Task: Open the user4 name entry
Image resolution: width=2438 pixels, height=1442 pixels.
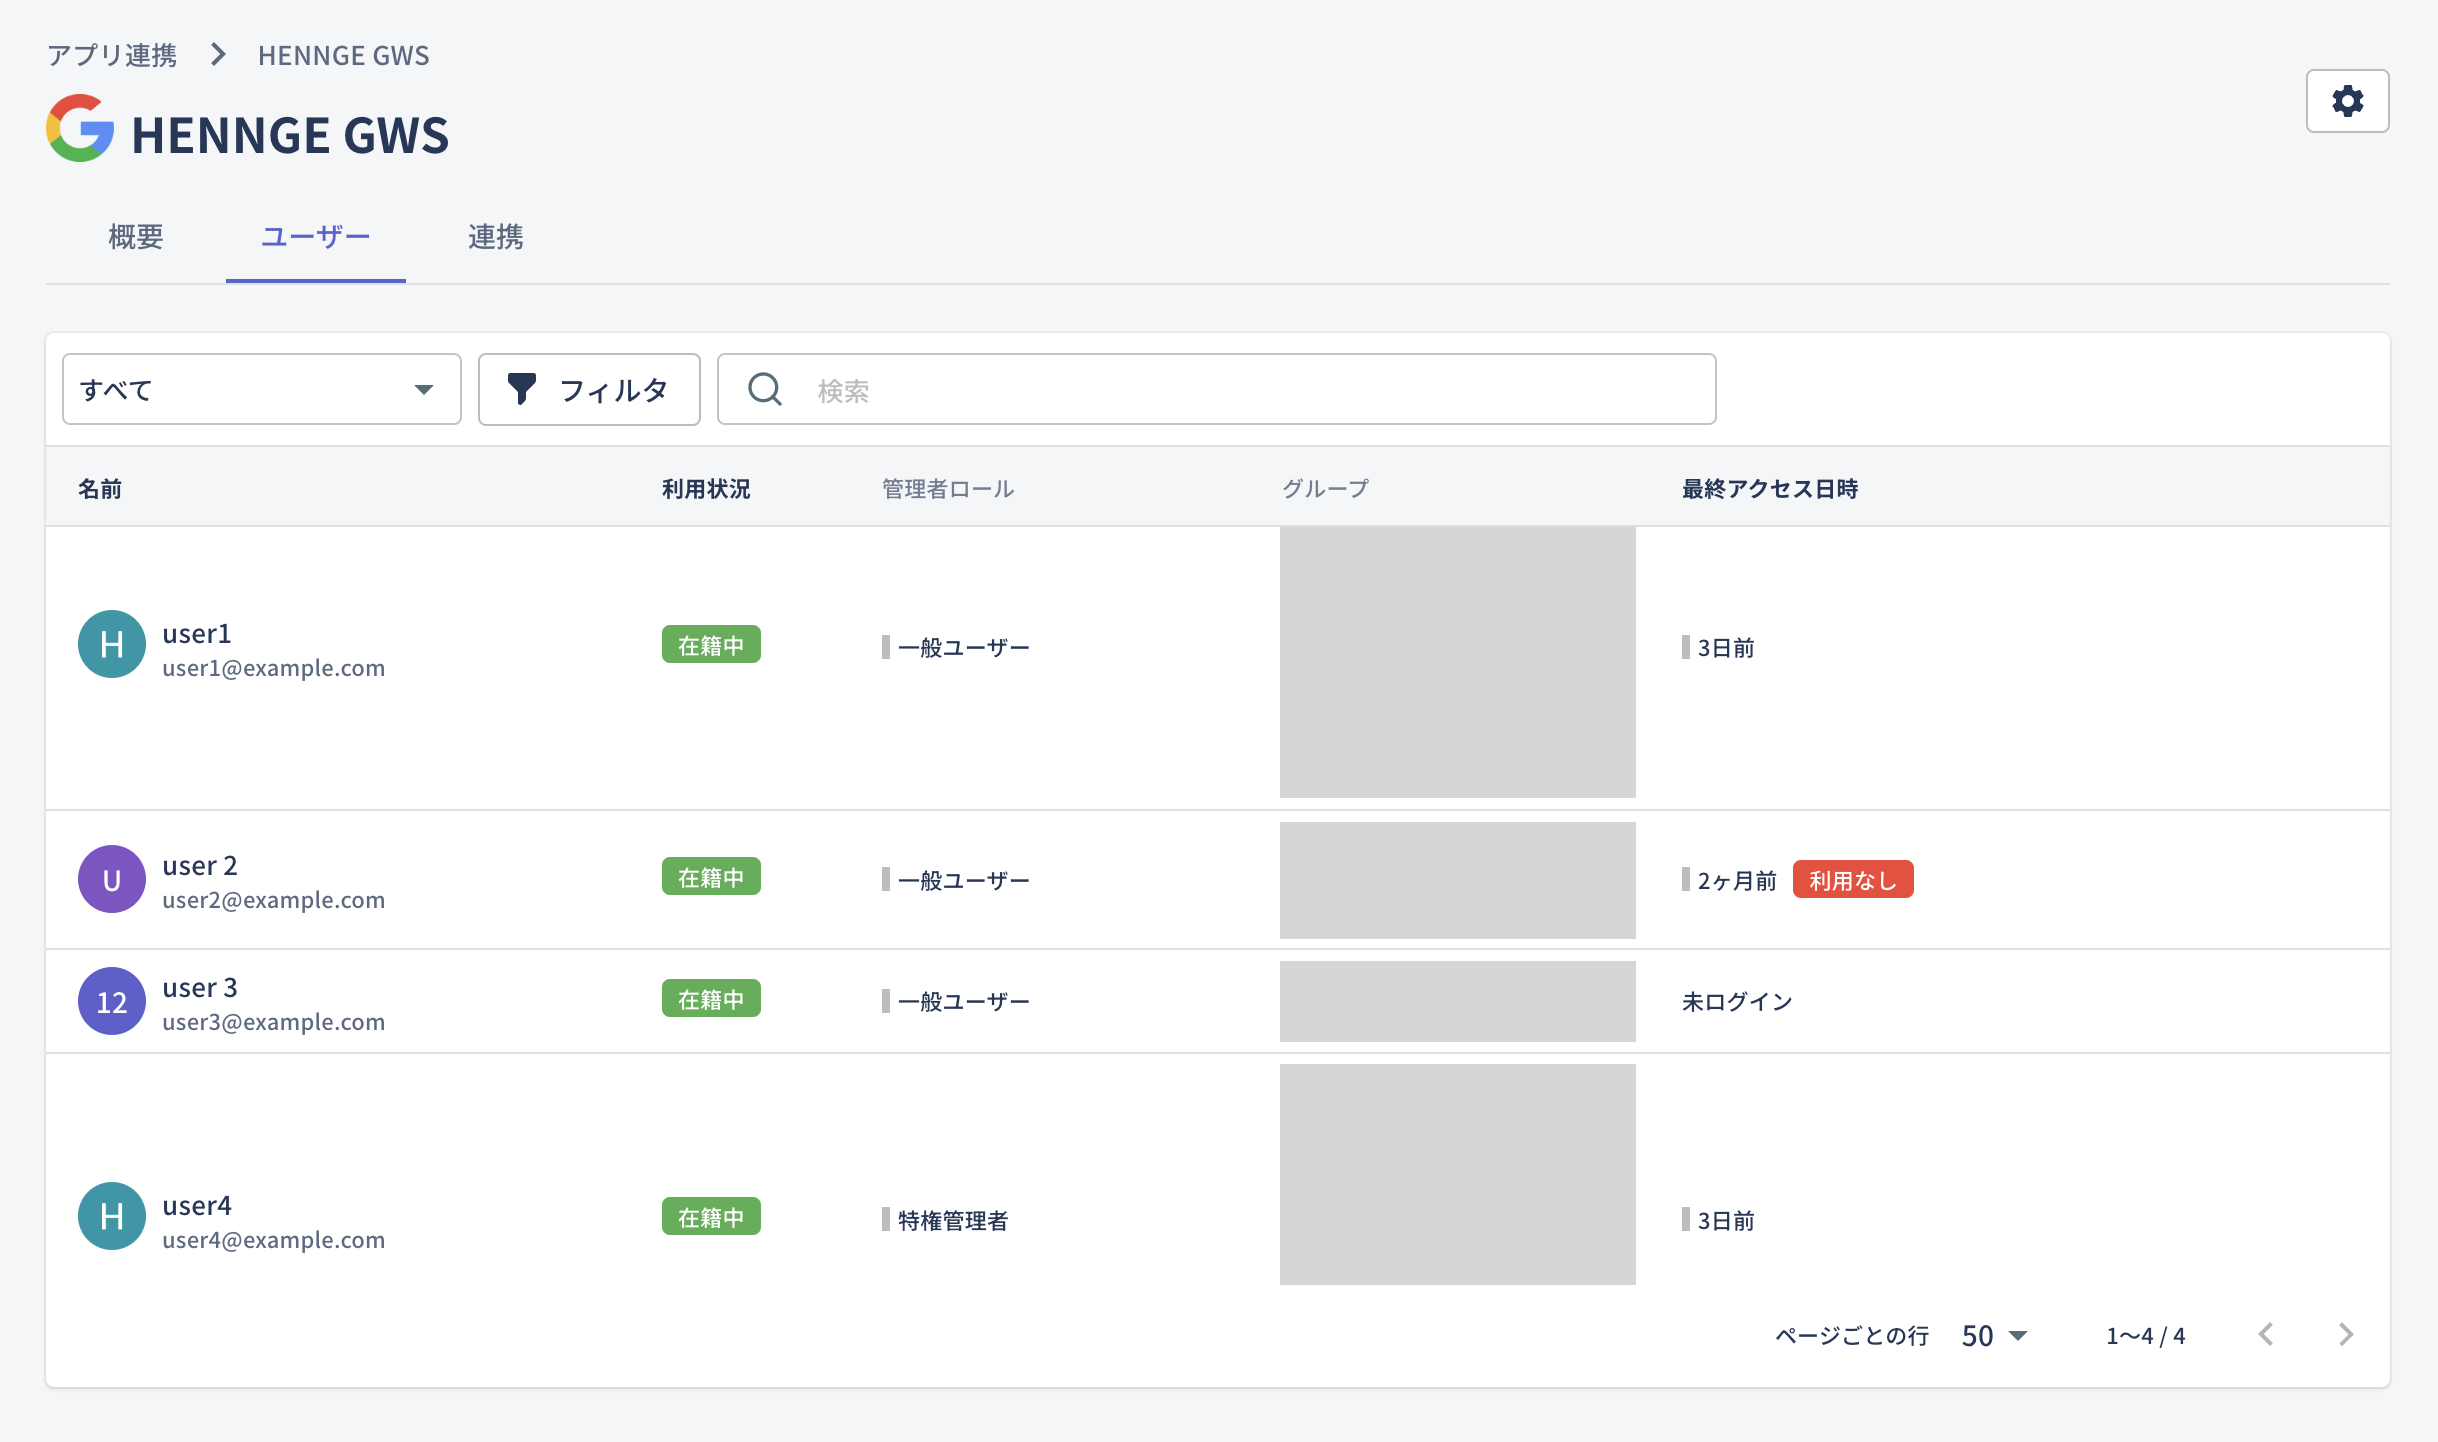Action: (197, 1206)
